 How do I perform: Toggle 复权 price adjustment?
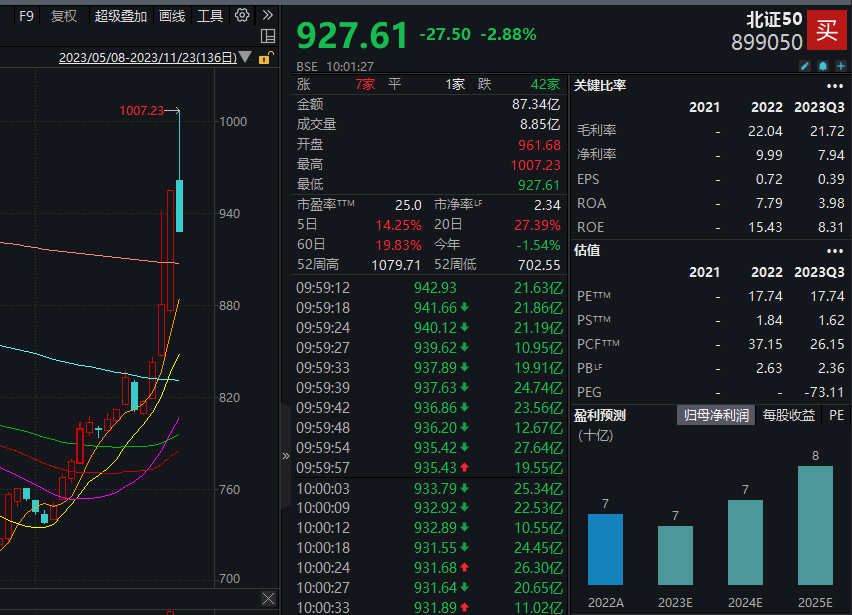[64, 16]
